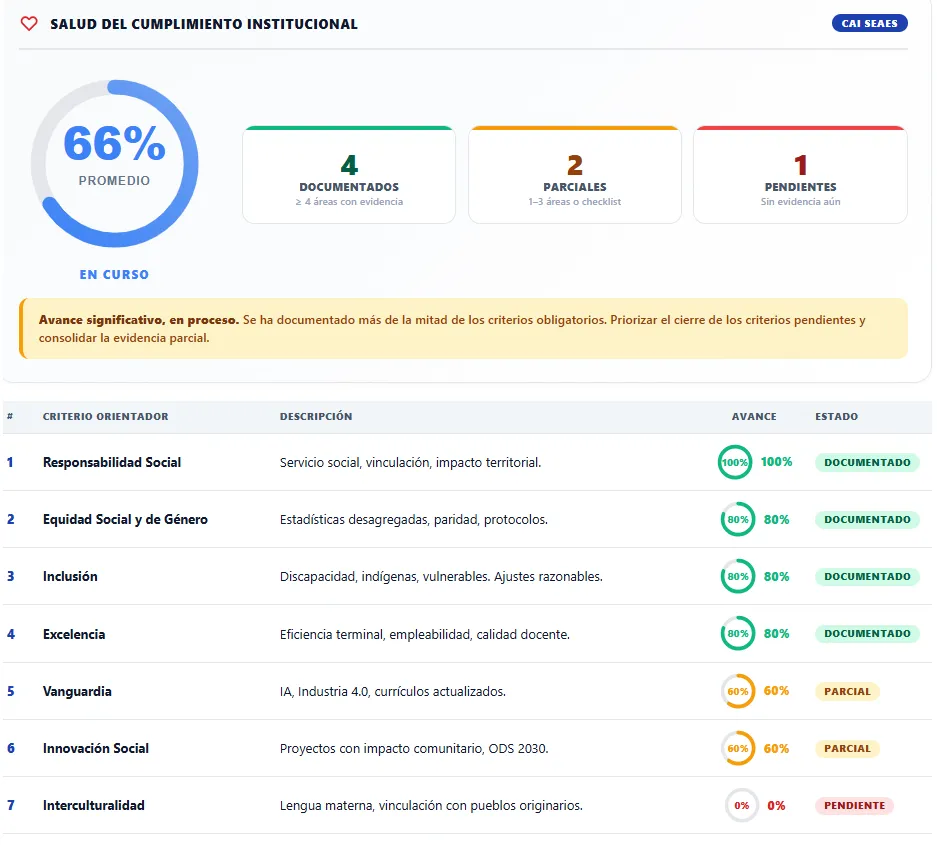The image size is (937, 845).
Task: Click the Descripción column header
Action: click(x=316, y=417)
